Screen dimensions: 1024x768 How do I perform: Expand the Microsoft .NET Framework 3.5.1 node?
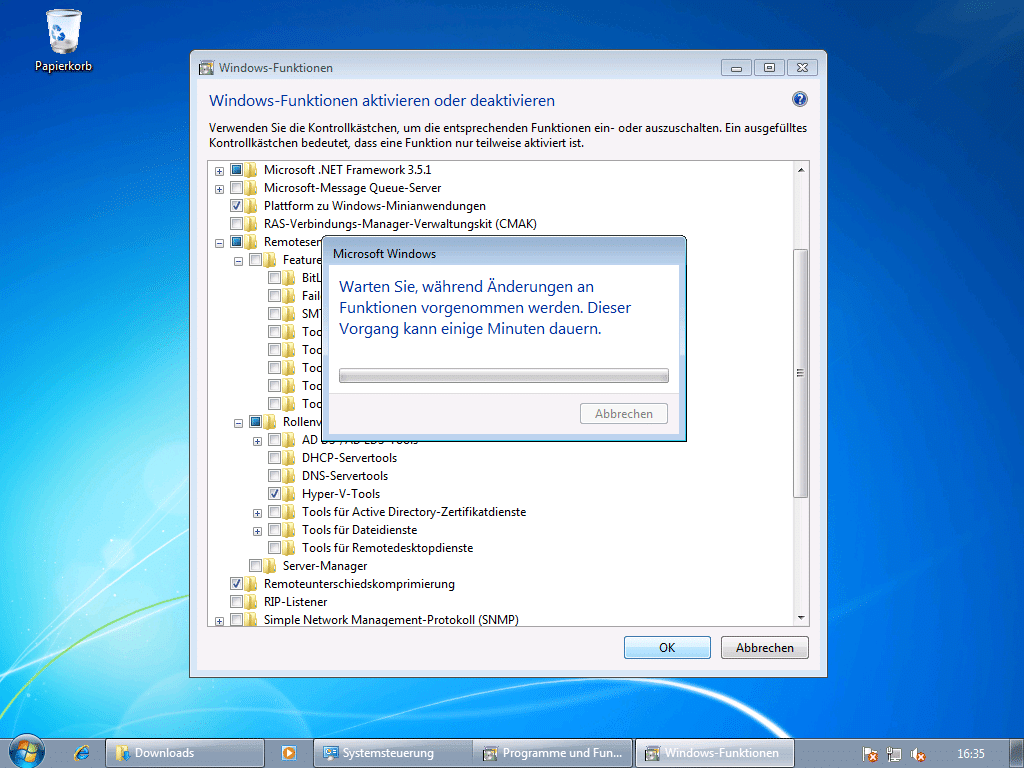pyautogui.click(x=219, y=171)
